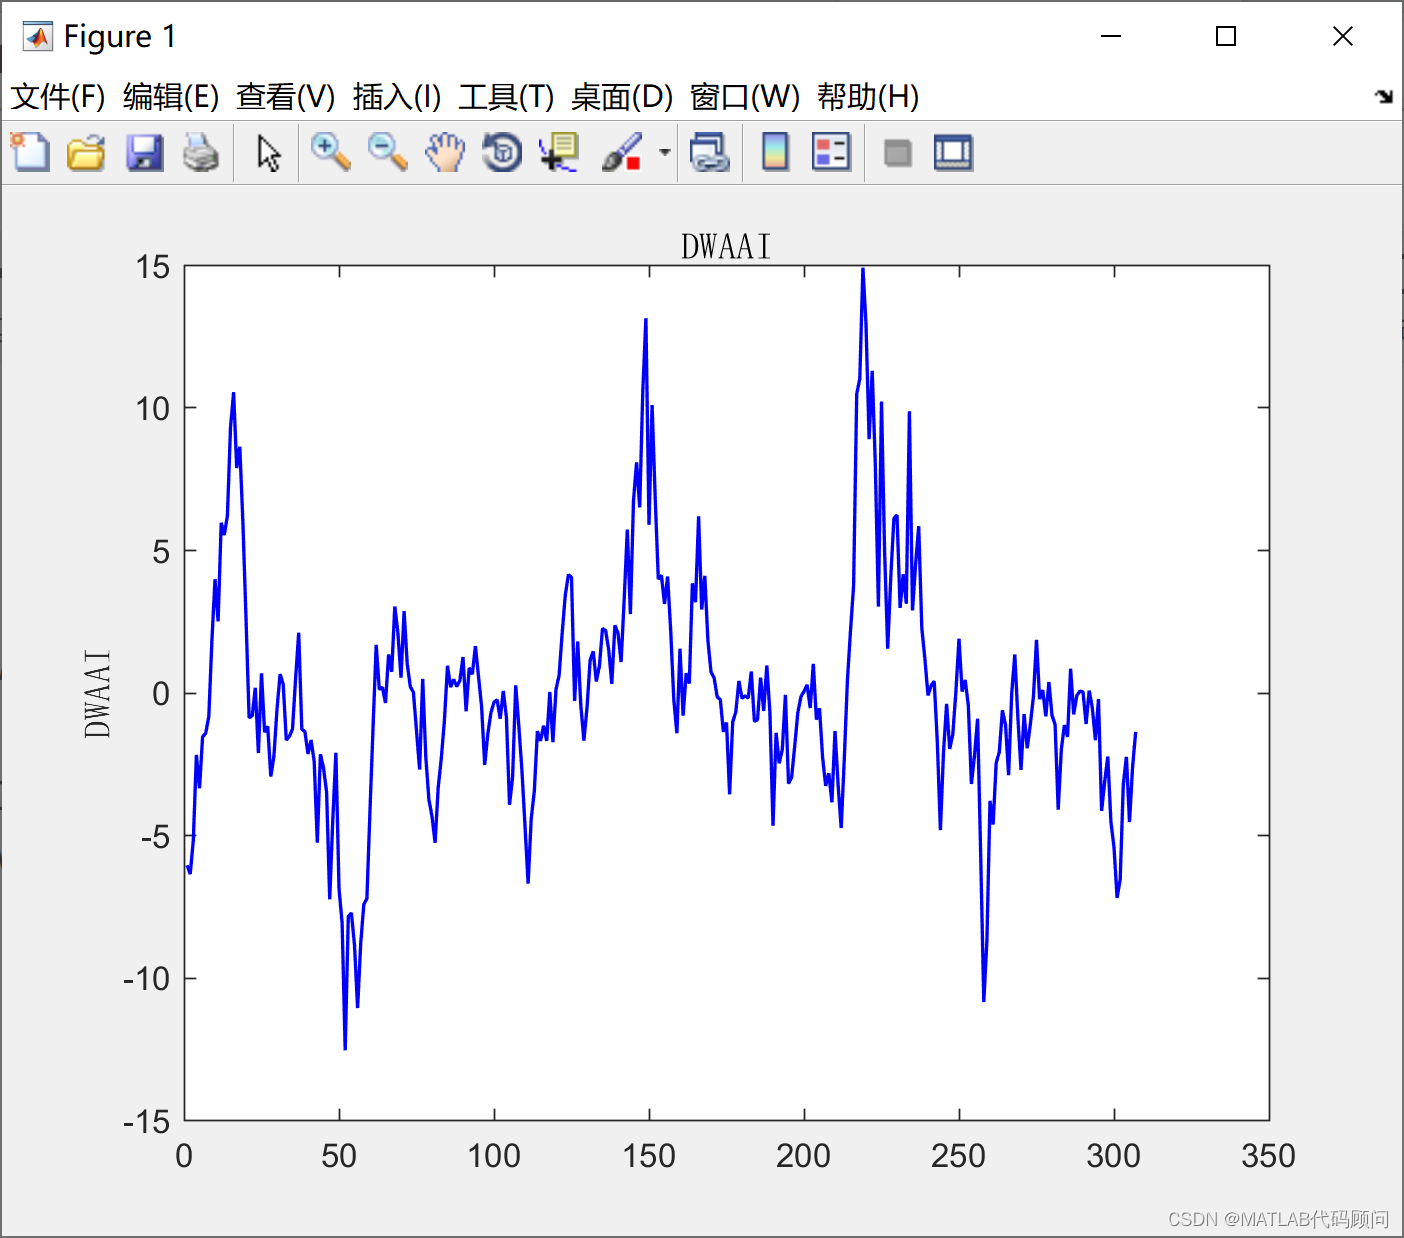Open the 工具(T) menu
Screen dimensions: 1404x1238
(505, 97)
